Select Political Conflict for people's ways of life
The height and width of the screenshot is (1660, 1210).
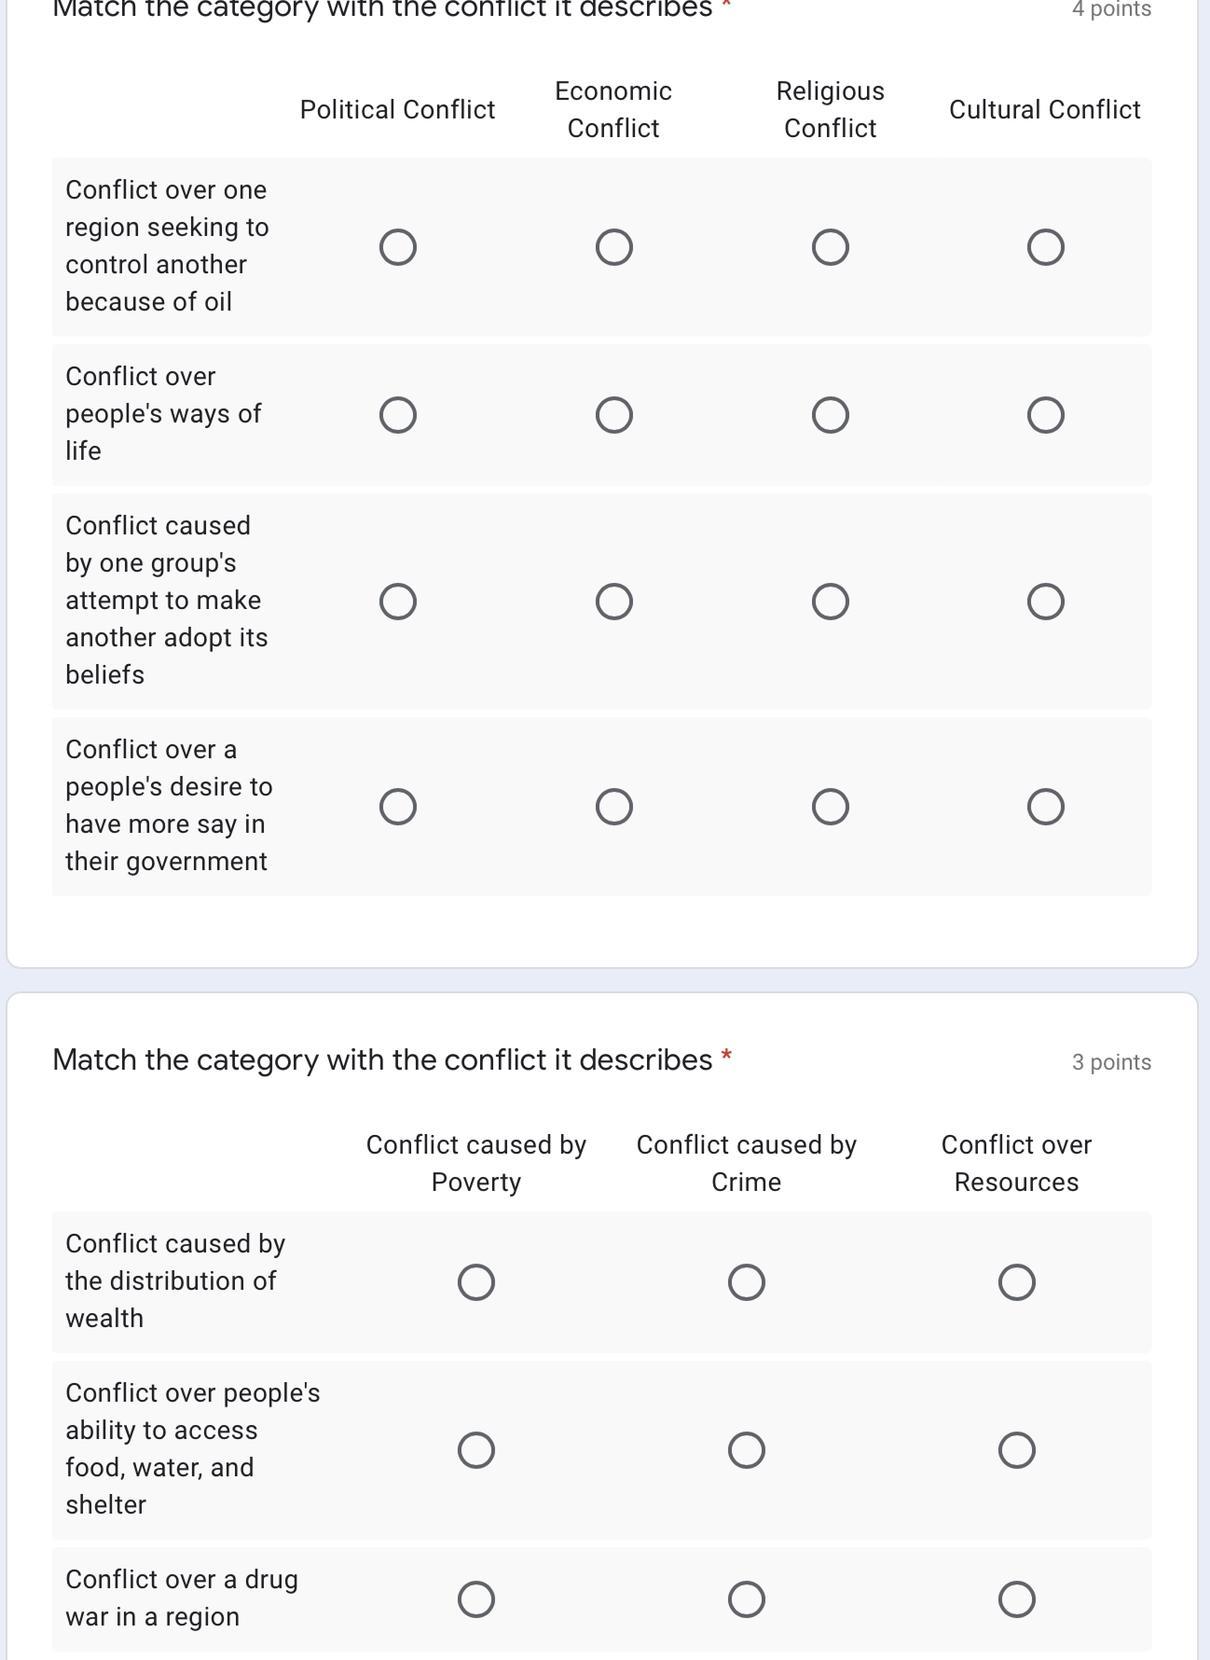click(x=398, y=415)
